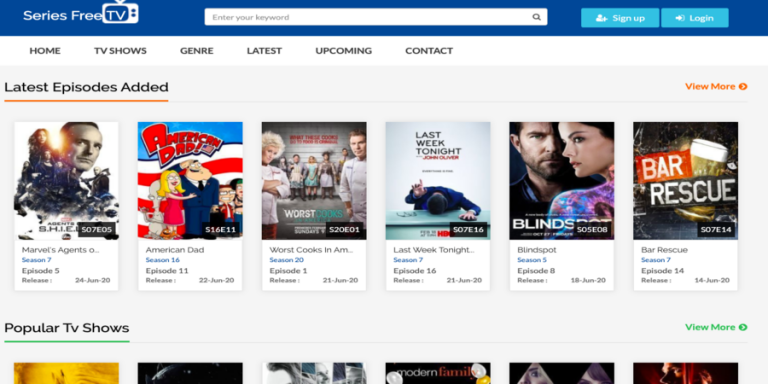The height and width of the screenshot is (384, 768).
Task: Open the UPCOMING section
Action: [x=343, y=50]
